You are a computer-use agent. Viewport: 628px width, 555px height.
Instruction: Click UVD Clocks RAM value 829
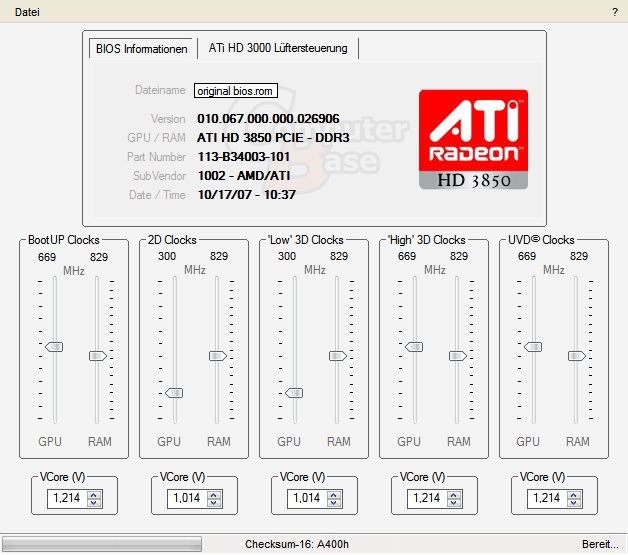pyautogui.click(x=579, y=256)
